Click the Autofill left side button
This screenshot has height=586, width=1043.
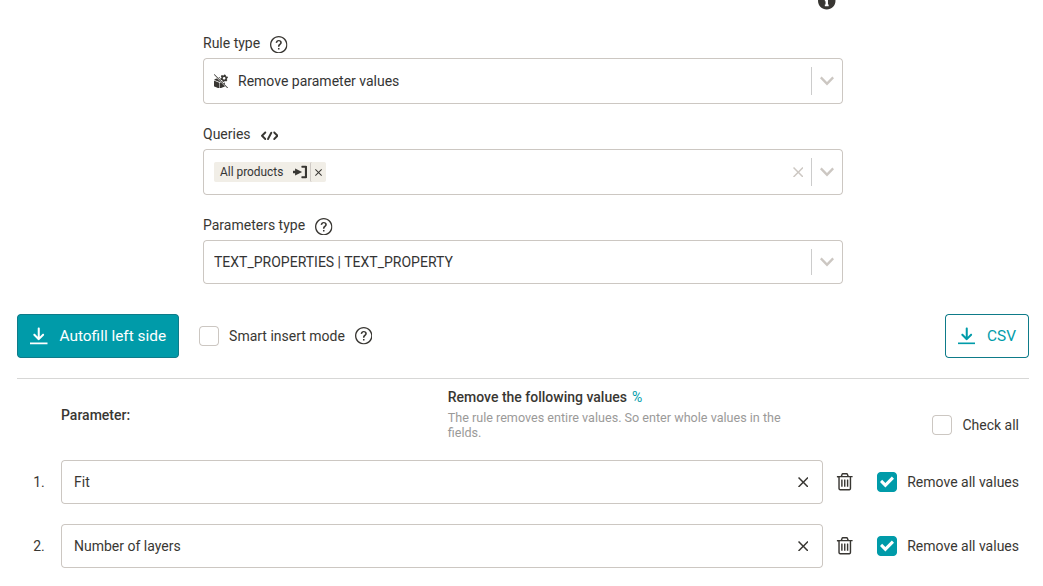point(98,336)
